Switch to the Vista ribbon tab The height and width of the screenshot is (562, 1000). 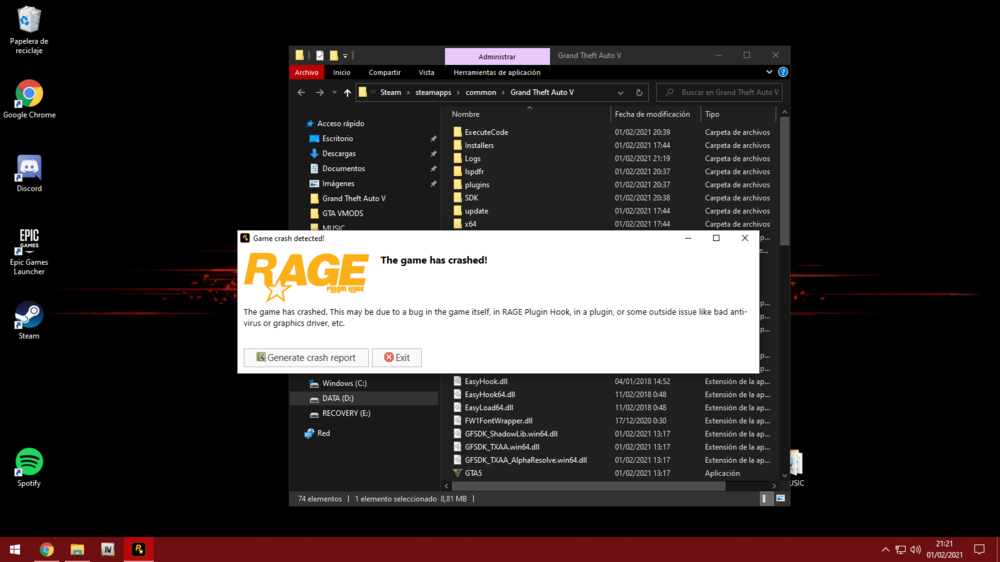426,72
